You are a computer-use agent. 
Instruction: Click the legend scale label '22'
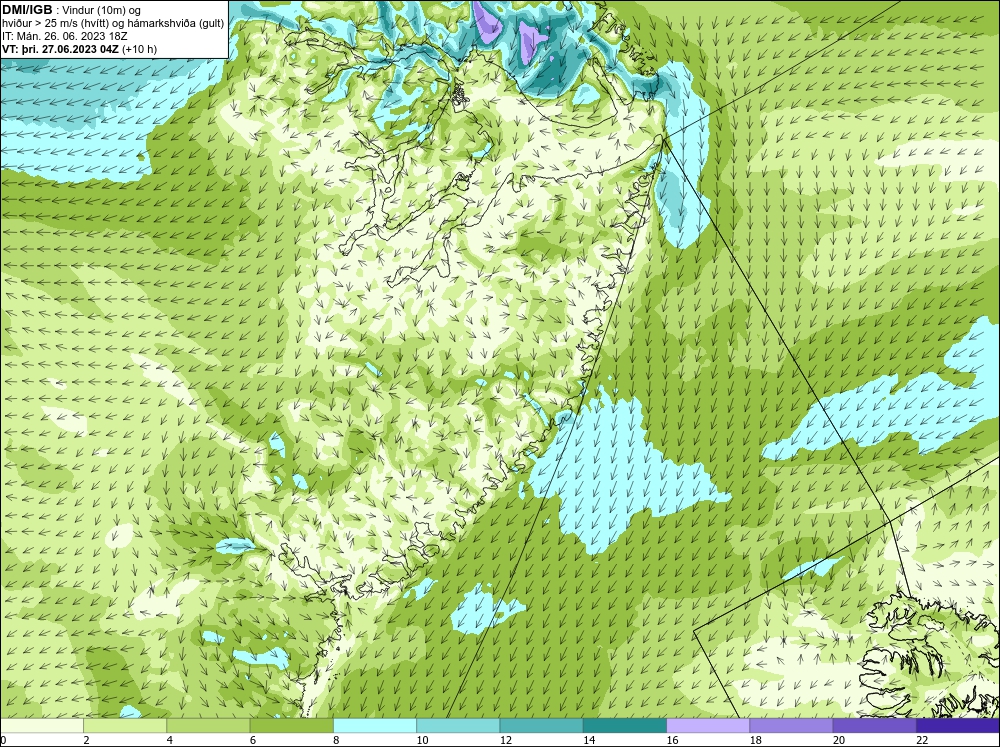point(922,740)
